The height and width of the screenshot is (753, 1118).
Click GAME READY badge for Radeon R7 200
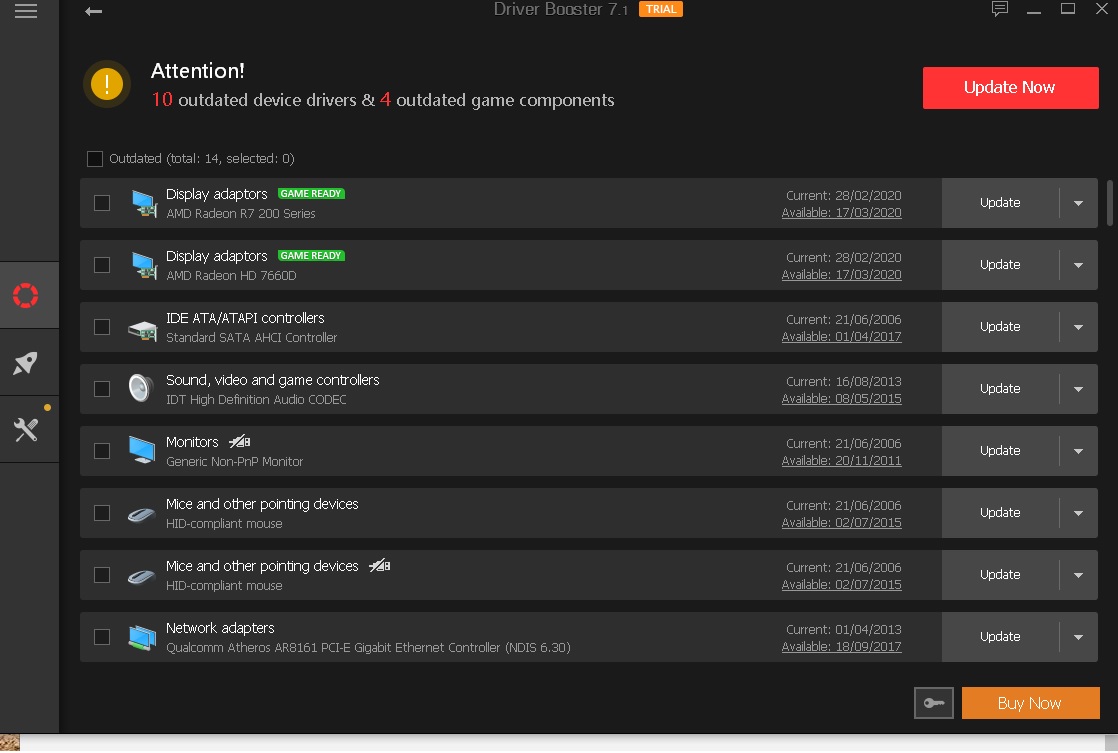point(311,194)
